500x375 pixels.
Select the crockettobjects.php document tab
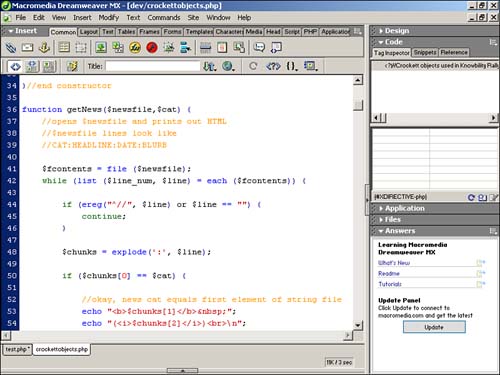click(x=62, y=349)
